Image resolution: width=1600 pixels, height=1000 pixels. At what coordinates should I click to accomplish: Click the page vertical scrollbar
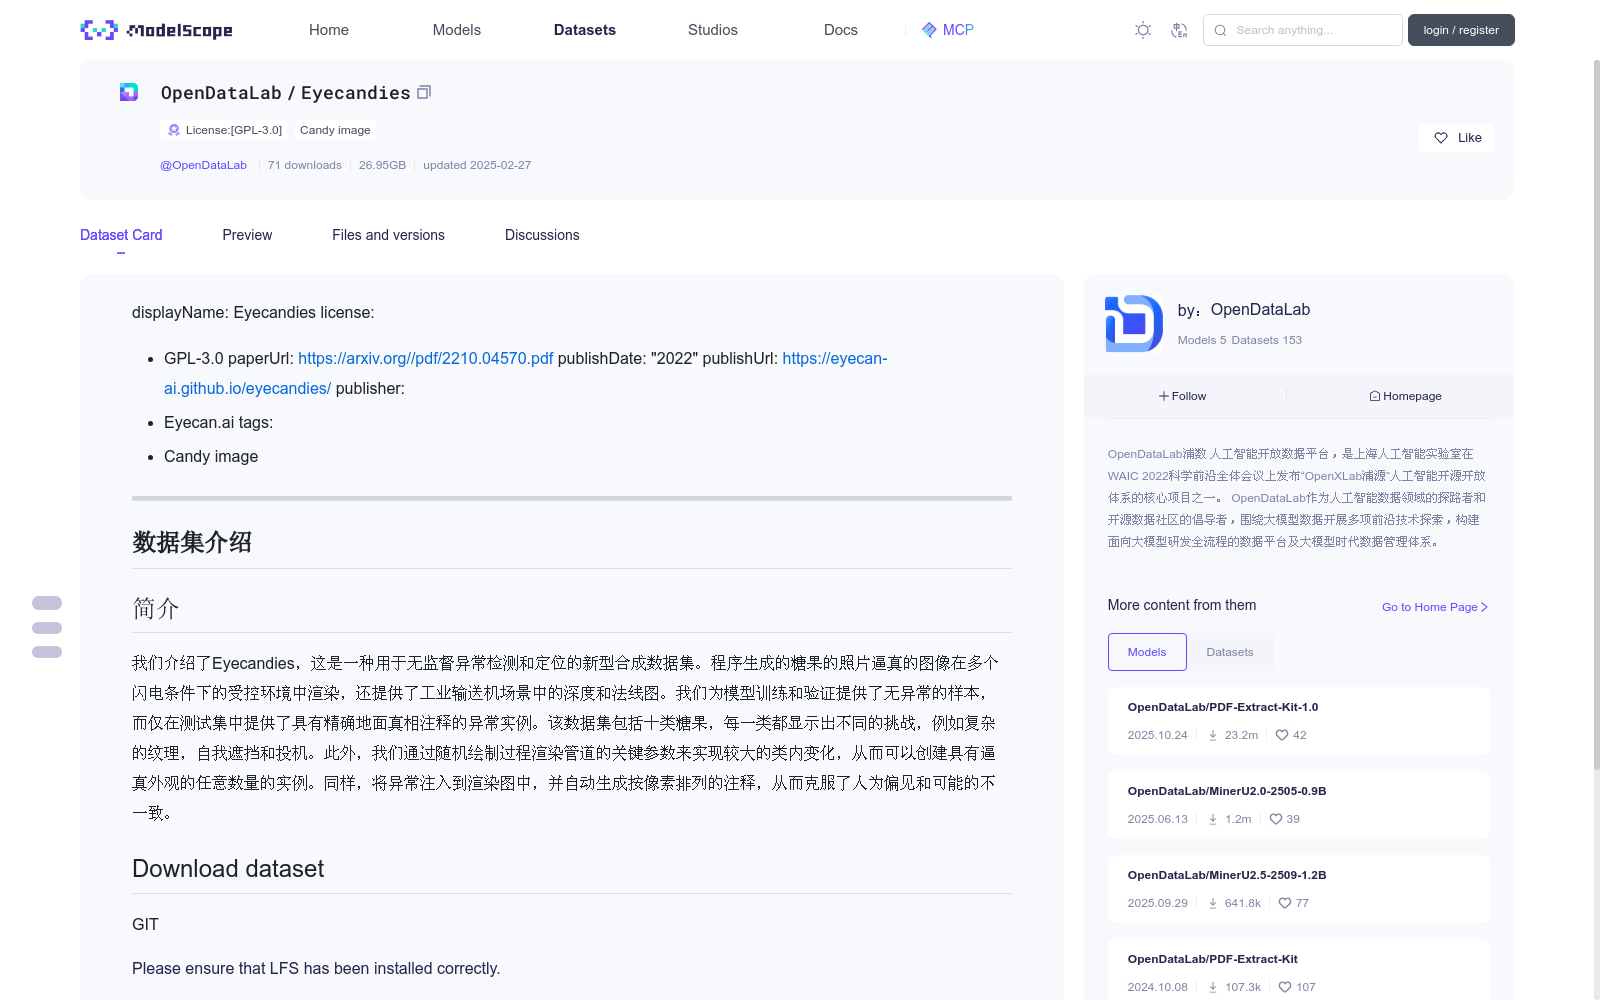point(1596,415)
